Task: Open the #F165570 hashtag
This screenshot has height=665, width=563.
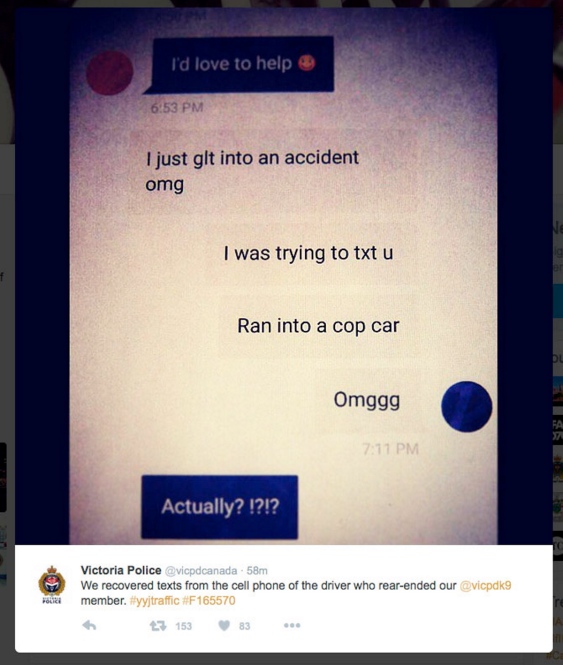Action: [x=208, y=601]
